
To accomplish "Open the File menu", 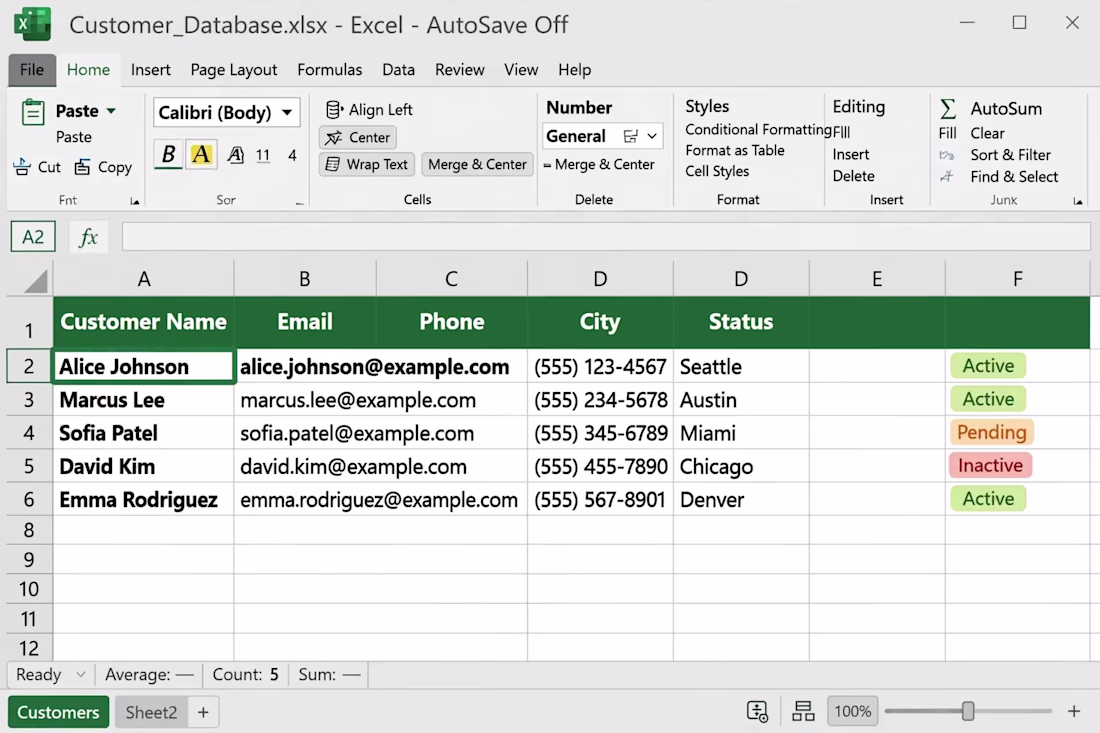I will (x=32, y=69).
